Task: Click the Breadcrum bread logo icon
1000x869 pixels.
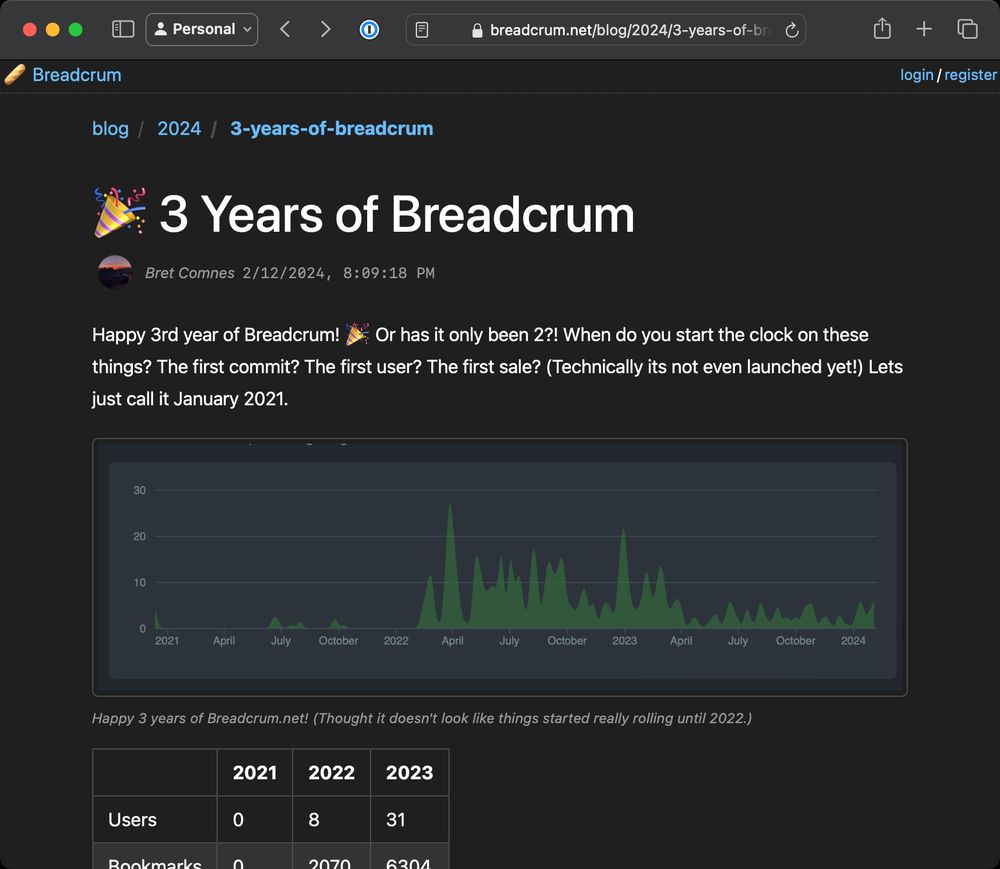Action: point(15,75)
